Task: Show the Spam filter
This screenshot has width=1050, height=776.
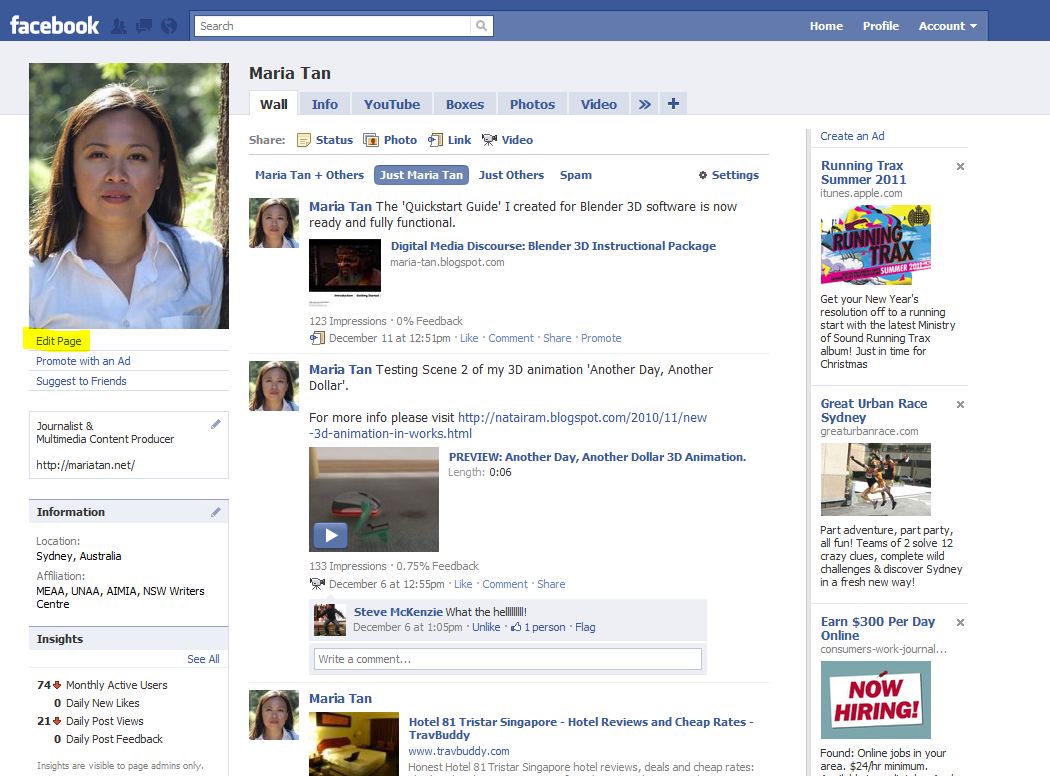Action: (x=575, y=175)
